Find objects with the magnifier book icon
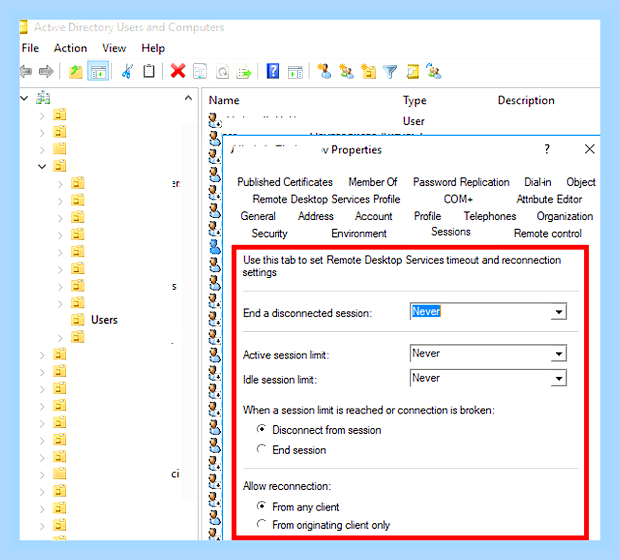 coord(412,72)
